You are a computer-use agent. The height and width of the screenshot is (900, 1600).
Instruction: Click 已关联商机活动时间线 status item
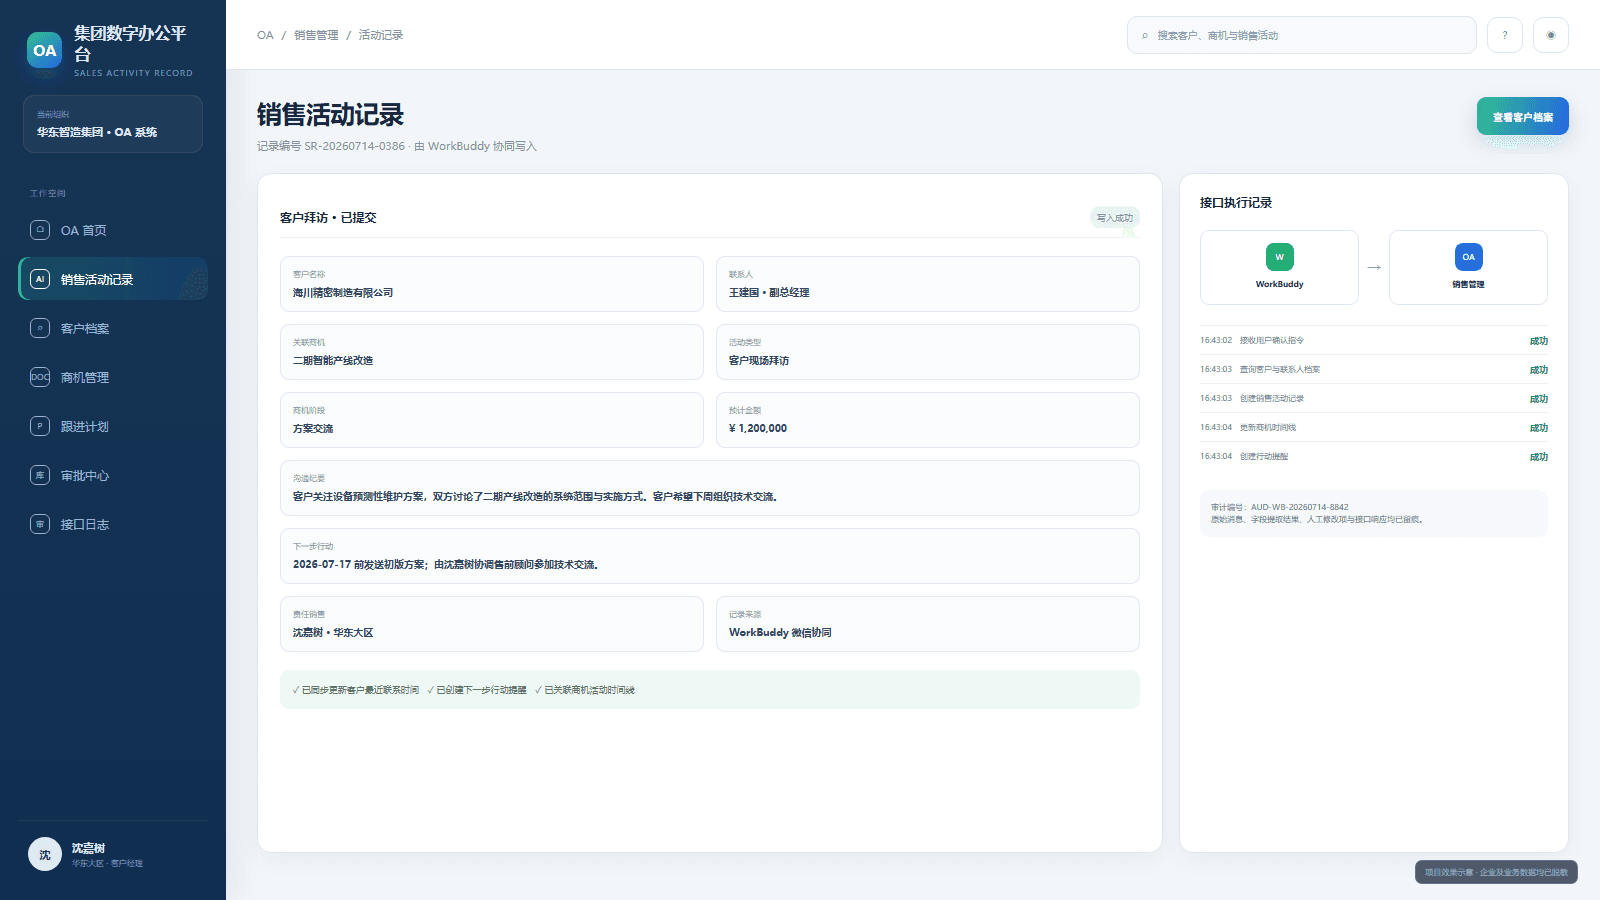[584, 690]
